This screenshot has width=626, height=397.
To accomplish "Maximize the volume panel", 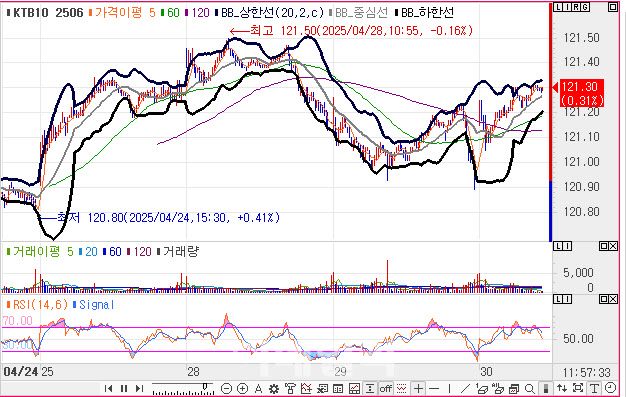I will point(603,246).
